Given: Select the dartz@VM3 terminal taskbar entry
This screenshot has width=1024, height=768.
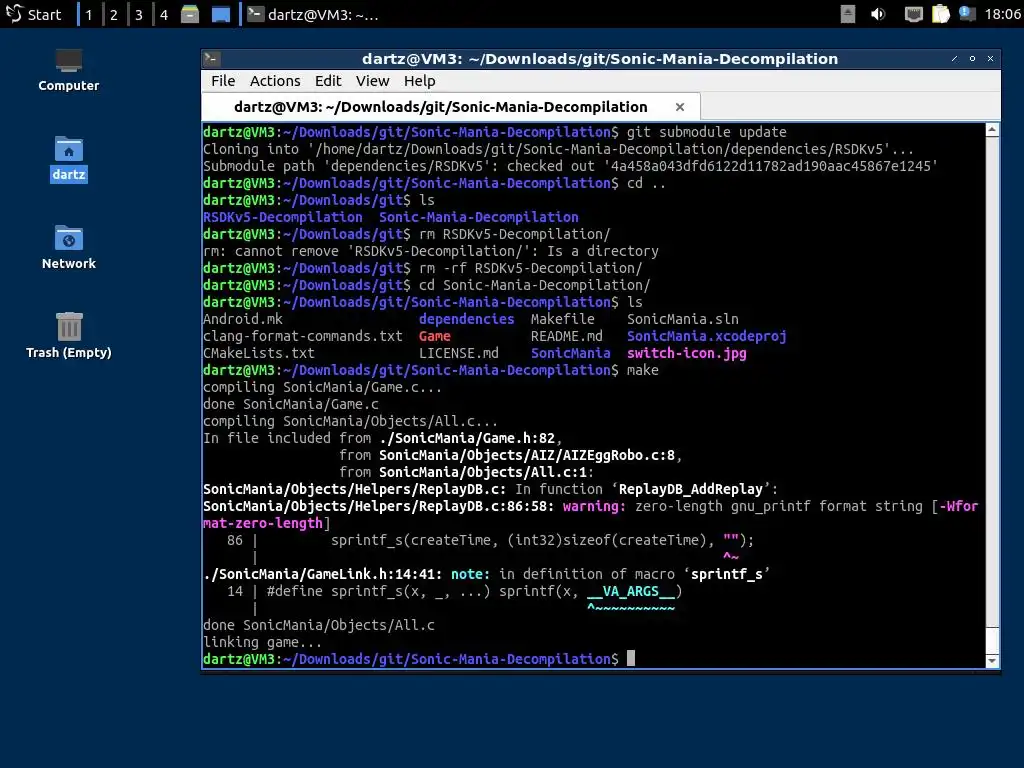Looking at the screenshot, I should 313,14.
